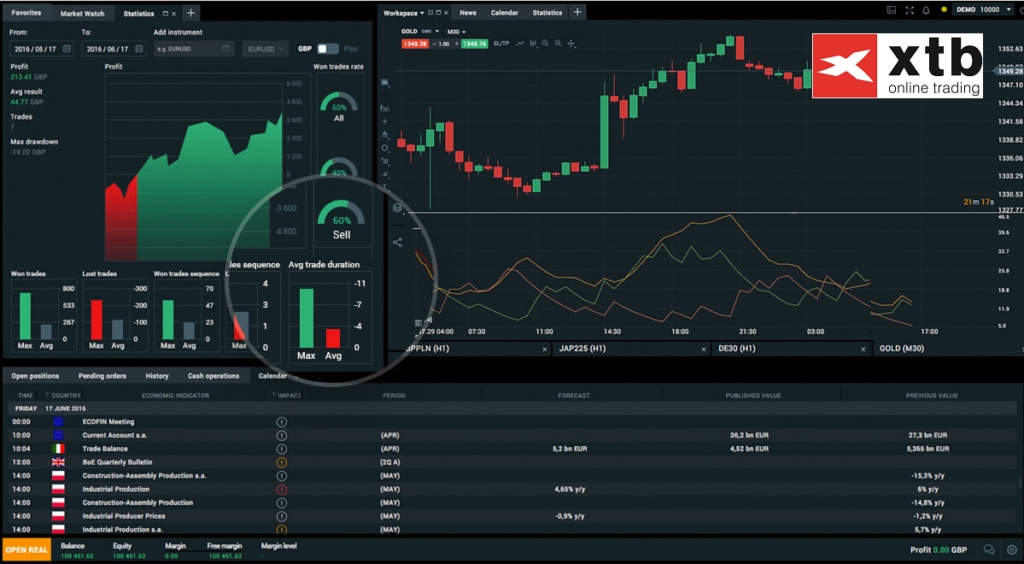Click the share chart icon
The height and width of the screenshot is (564, 1024).
(397, 242)
